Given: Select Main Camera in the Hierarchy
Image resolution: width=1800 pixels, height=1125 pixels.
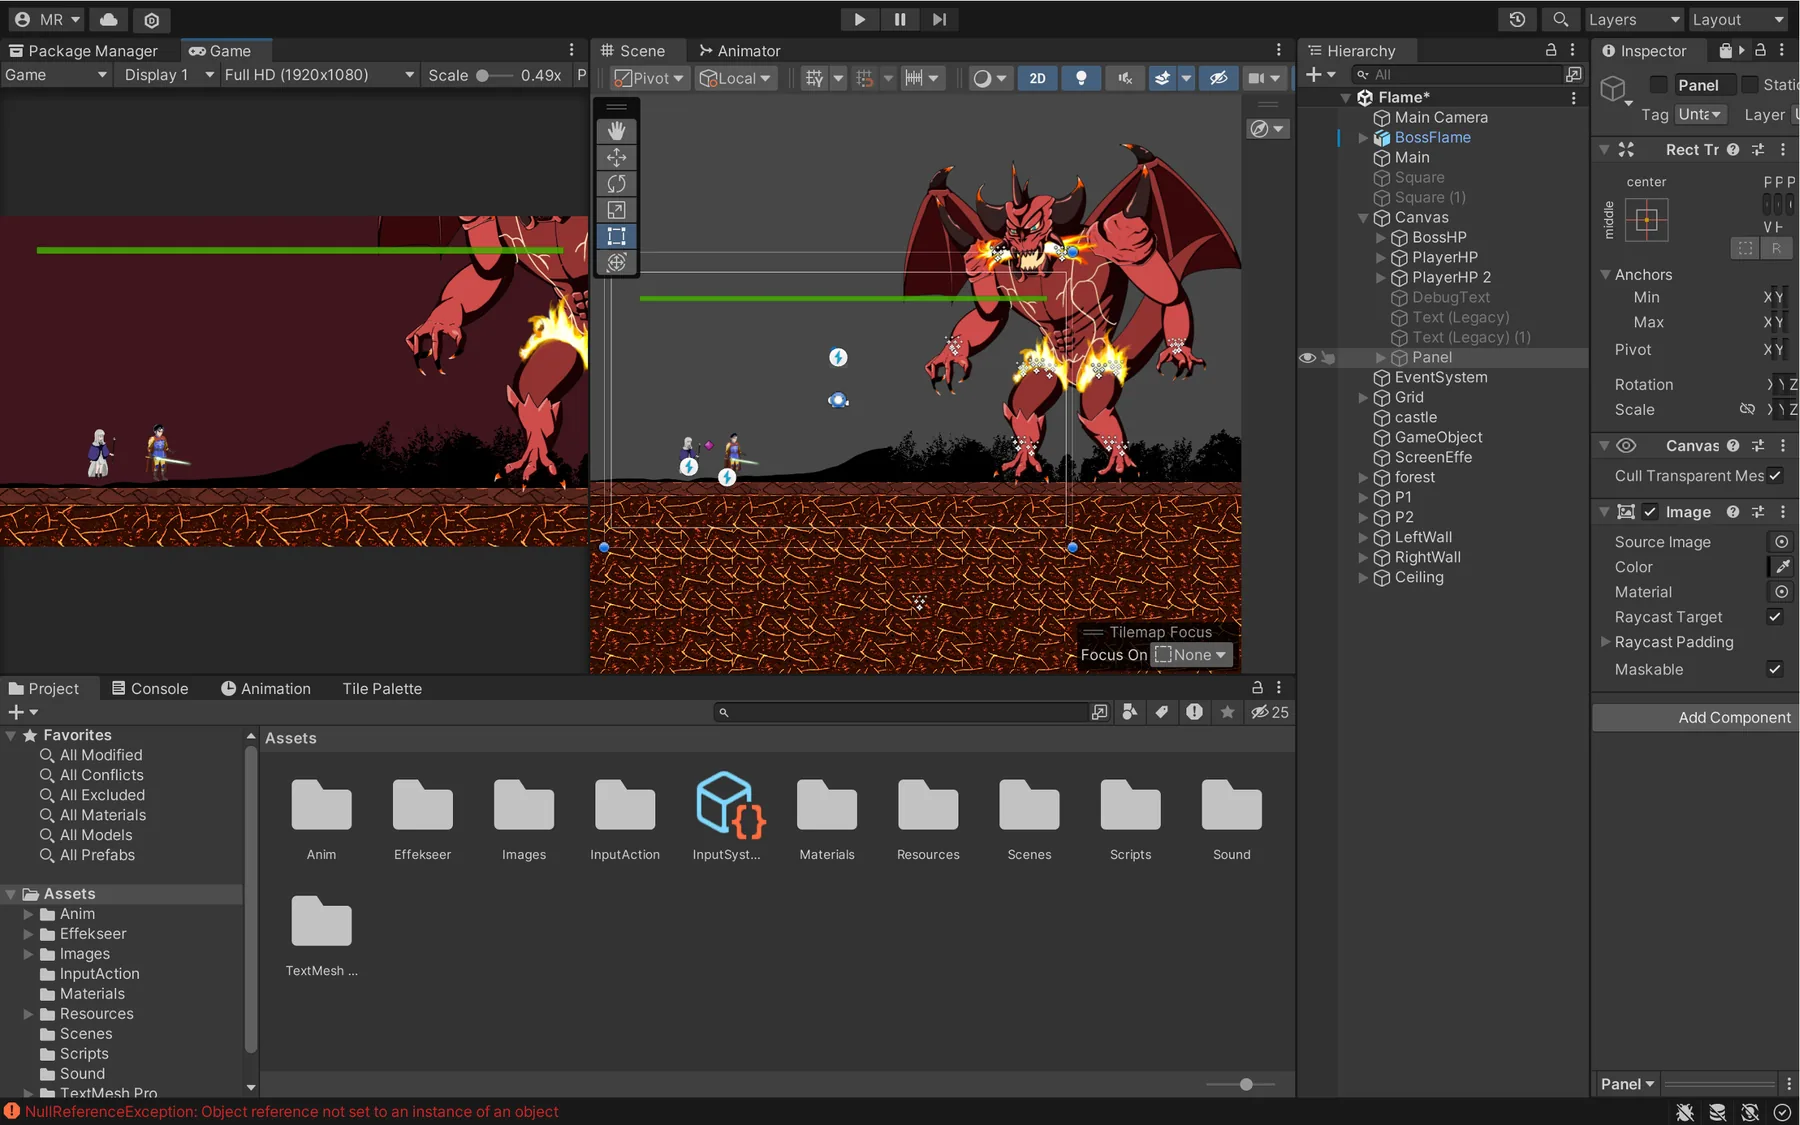Looking at the screenshot, I should point(1441,117).
